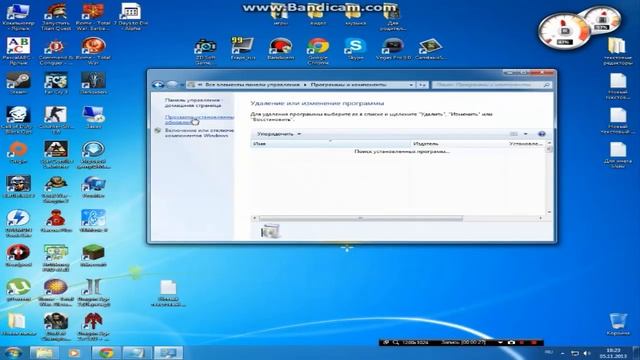
Task: Open the Упорядочить dropdown menu
Action: 279,134
